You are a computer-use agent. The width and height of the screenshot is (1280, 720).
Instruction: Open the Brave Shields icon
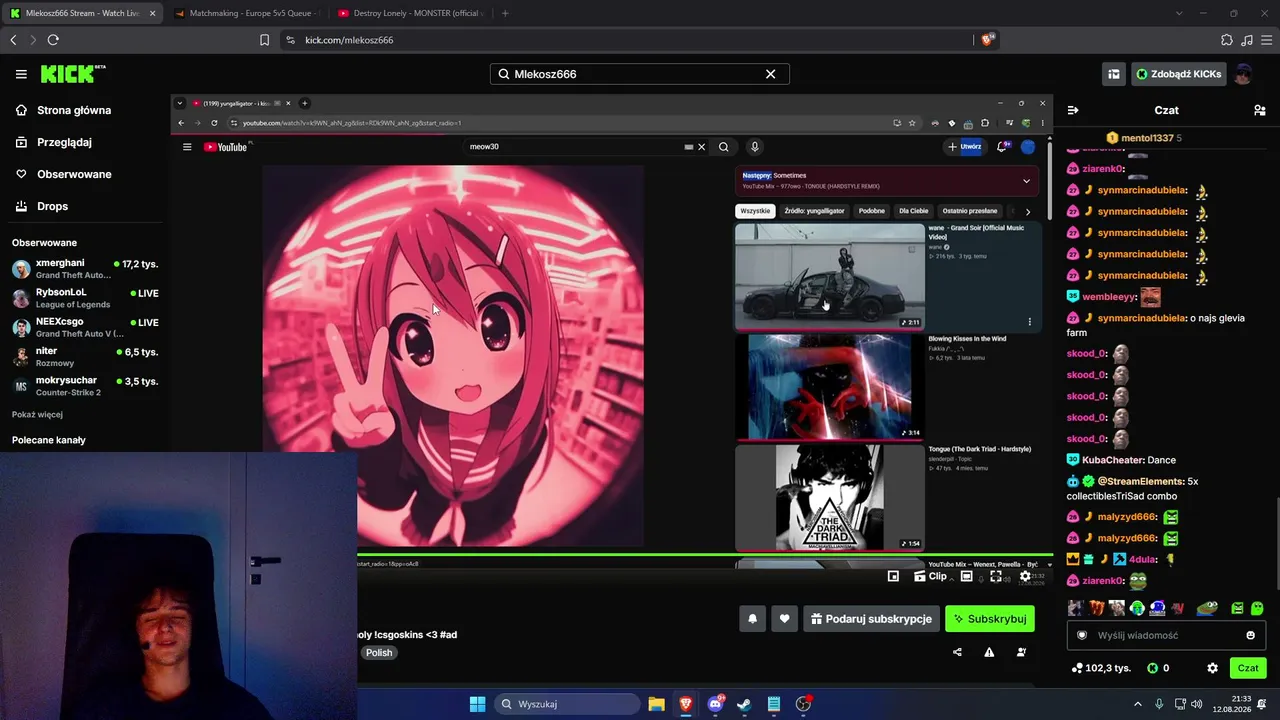coord(988,40)
